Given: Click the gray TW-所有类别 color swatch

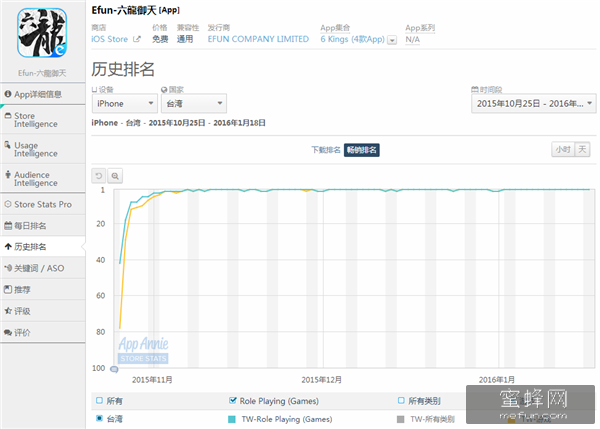Looking at the screenshot, I should [401, 419].
